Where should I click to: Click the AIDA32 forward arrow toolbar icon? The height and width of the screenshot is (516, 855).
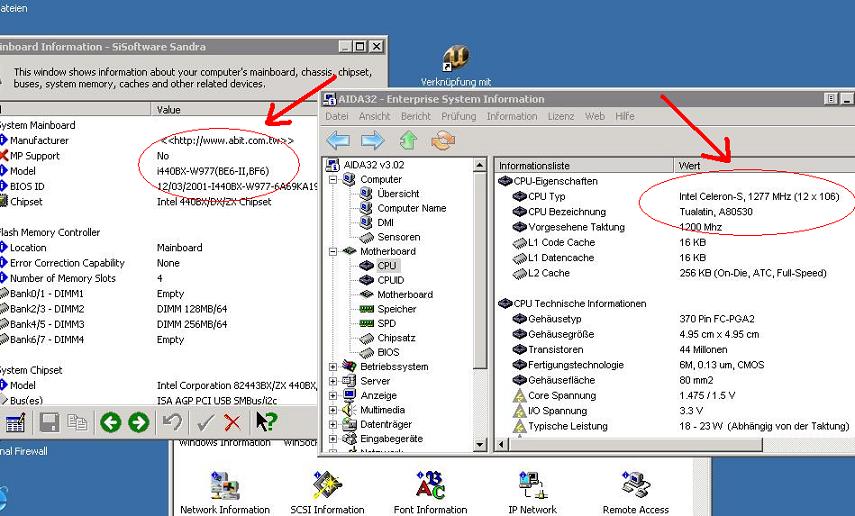point(372,141)
